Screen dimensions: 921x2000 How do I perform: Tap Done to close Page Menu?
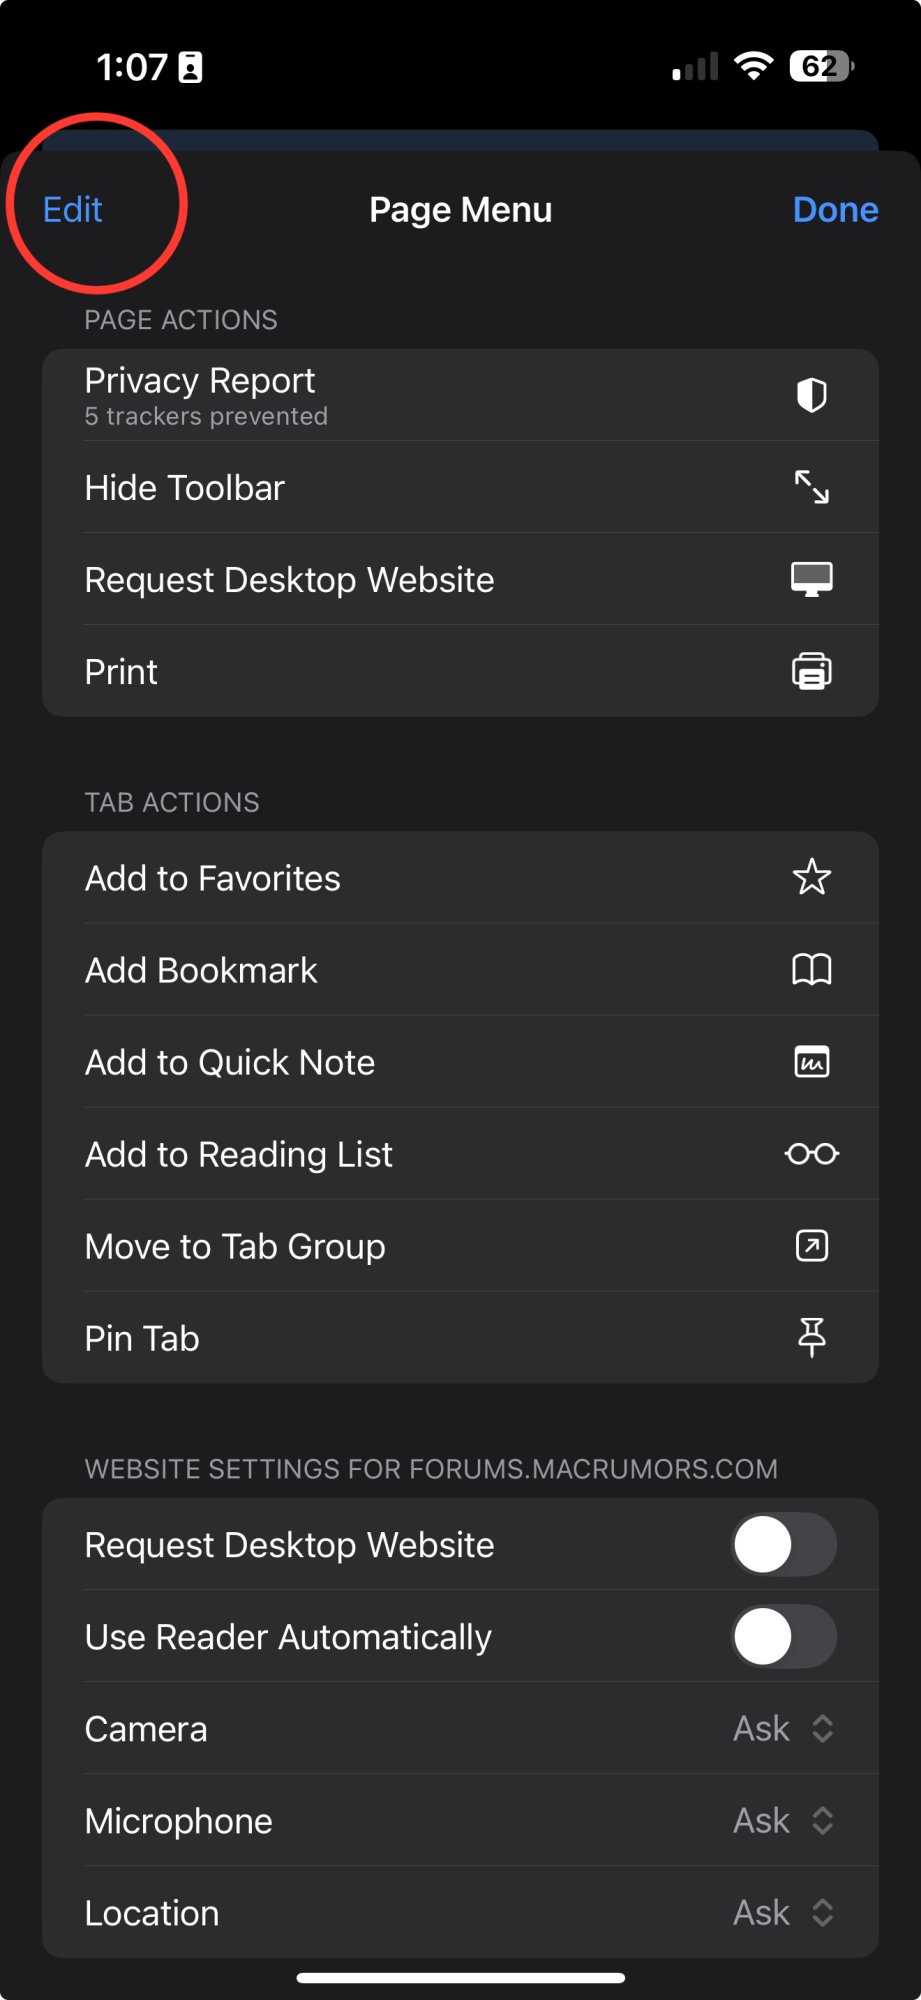[x=835, y=210]
